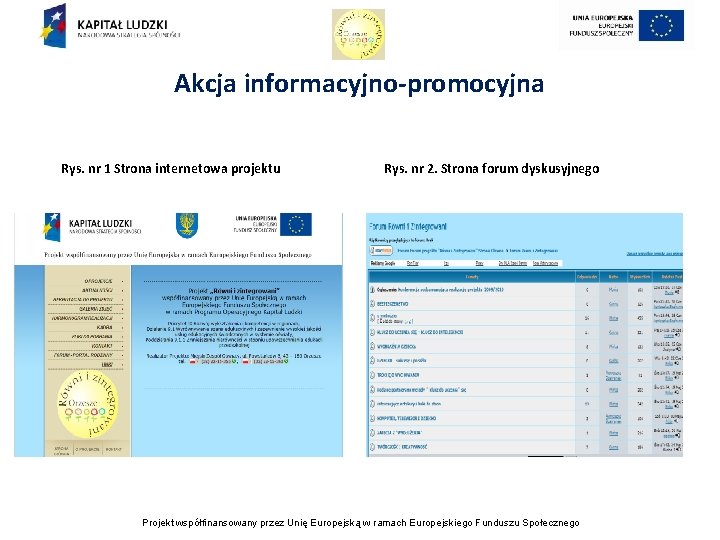Screen dimensions: 720x540
Task: Open the AKTUALNOŚCI sidebar menu item
Action: tap(97, 290)
